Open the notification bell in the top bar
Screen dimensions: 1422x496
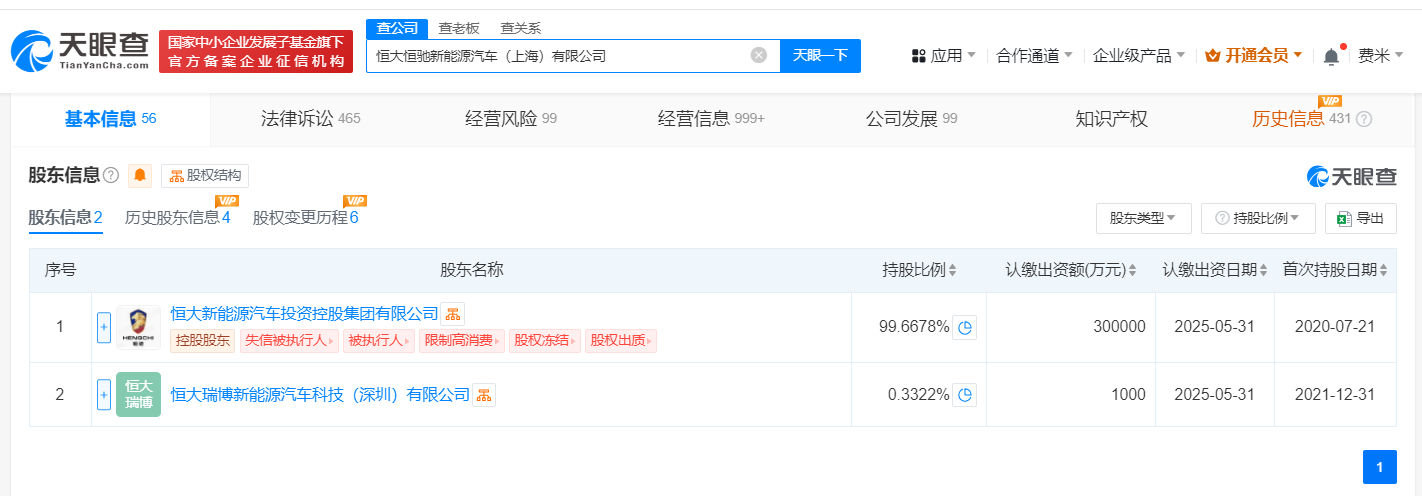[1331, 56]
